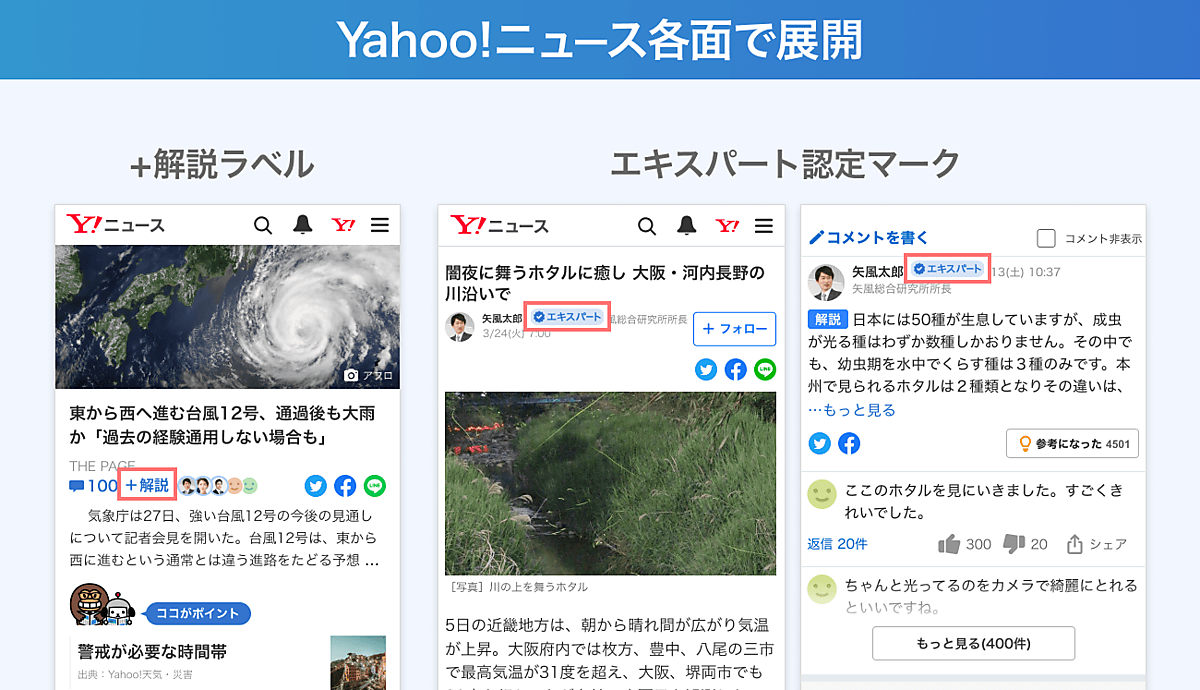Viewport: 1200px width, 690px height.
Task: Click the +解説 label
Action: coord(147,486)
